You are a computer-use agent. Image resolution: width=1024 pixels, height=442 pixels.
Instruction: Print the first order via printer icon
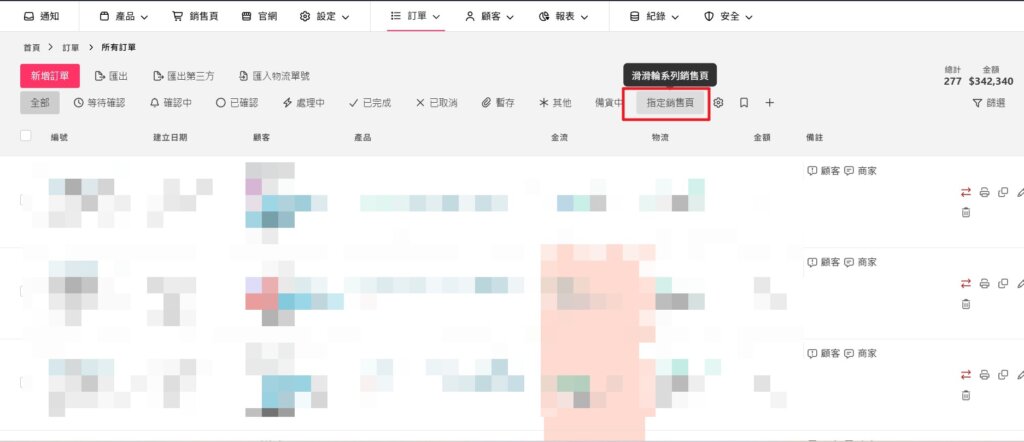(985, 192)
